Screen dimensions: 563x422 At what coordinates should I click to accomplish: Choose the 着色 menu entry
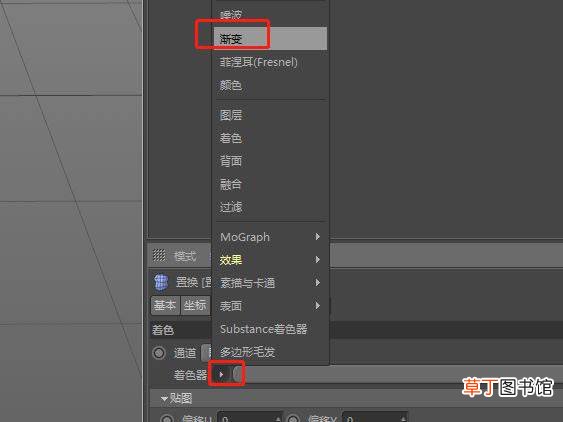[270, 138]
